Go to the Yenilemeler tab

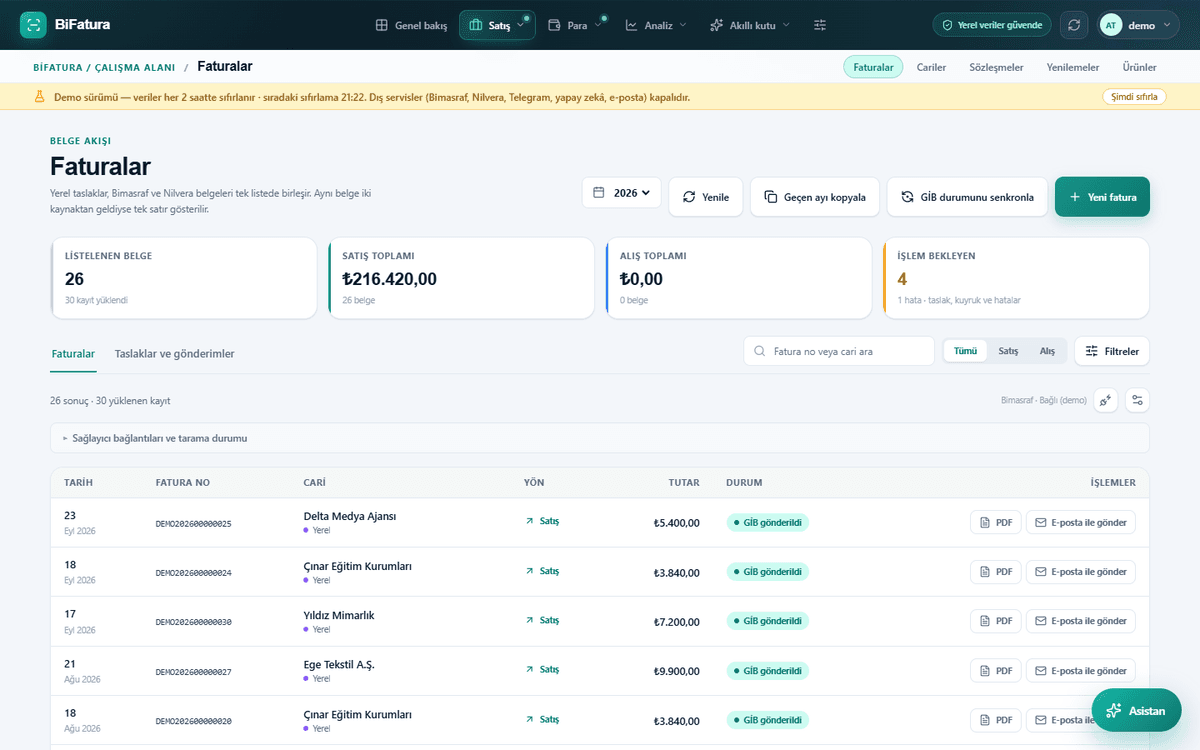click(1073, 67)
